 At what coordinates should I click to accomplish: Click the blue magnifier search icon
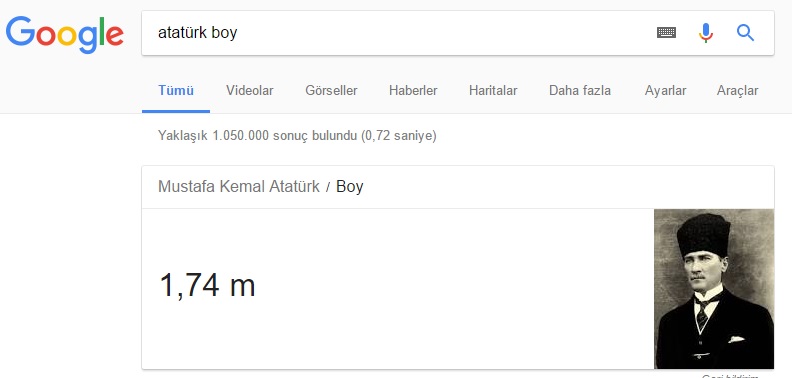pos(745,33)
